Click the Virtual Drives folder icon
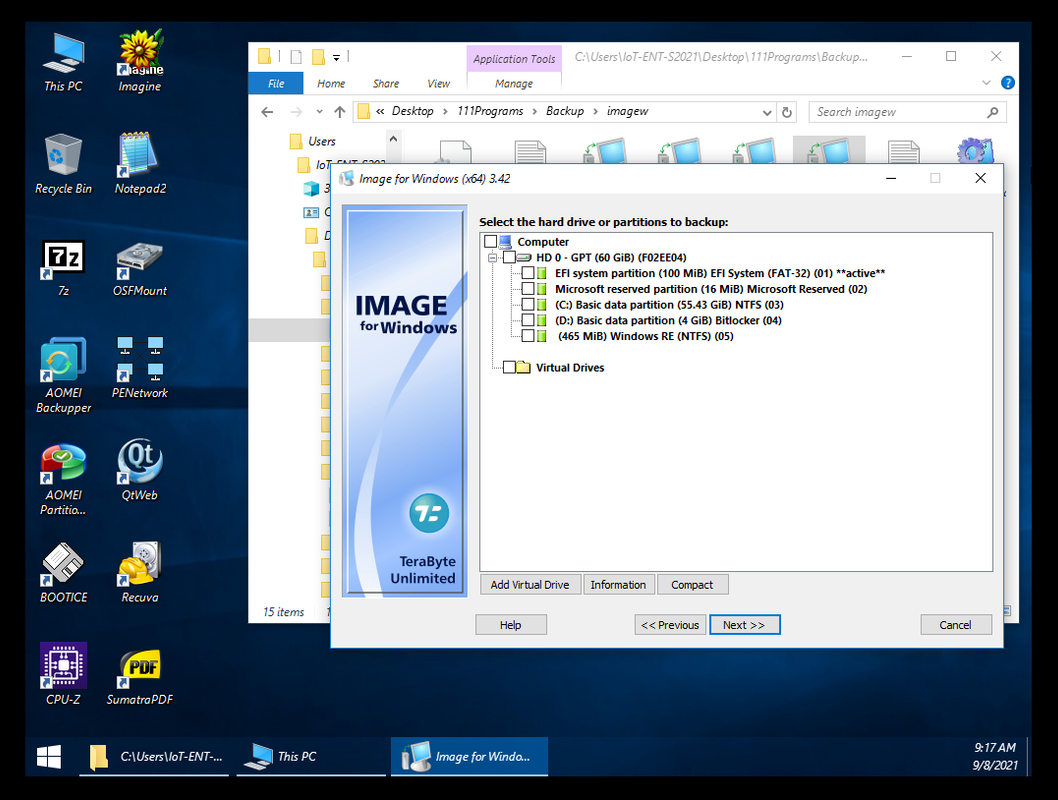 [x=524, y=367]
